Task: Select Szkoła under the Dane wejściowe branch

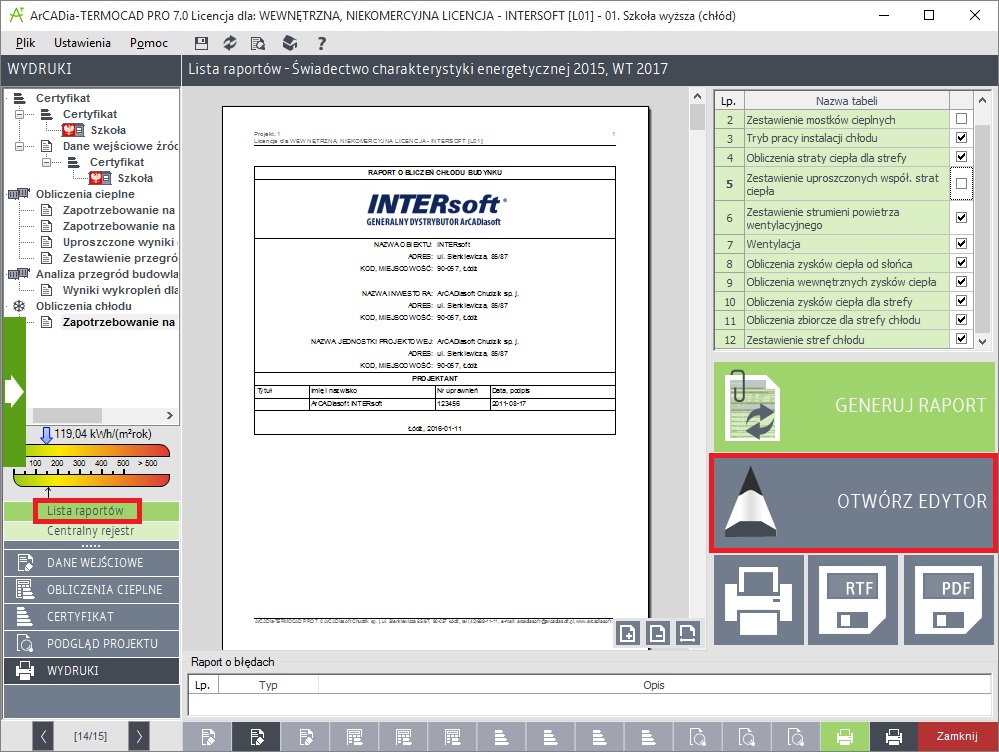Action: (135, 178)
